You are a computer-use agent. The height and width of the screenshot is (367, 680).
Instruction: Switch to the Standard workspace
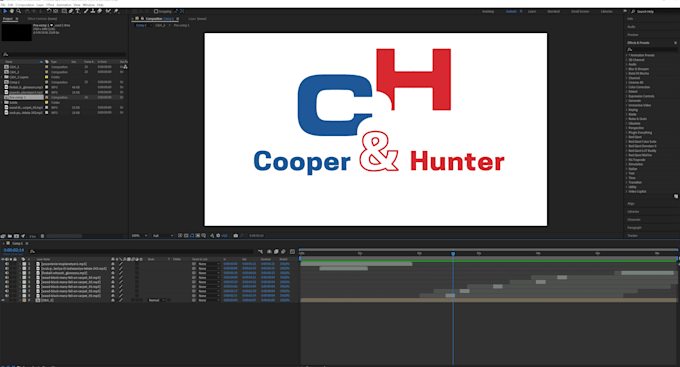coord(553,11)
